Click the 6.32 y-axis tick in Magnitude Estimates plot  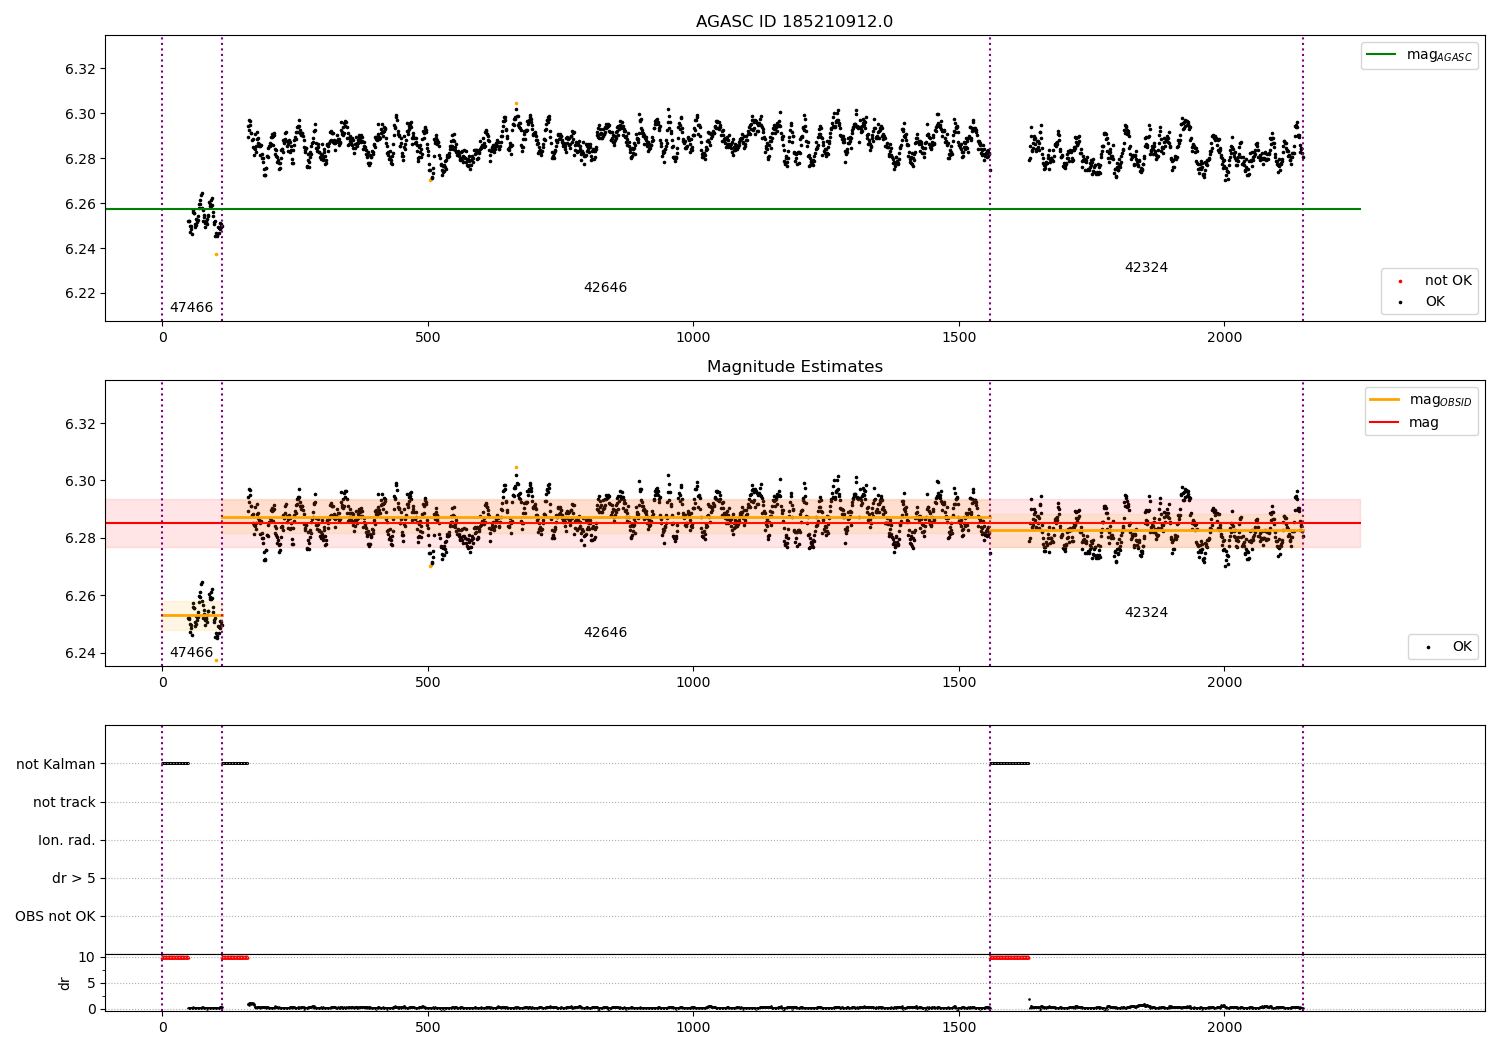click(81, 424)
